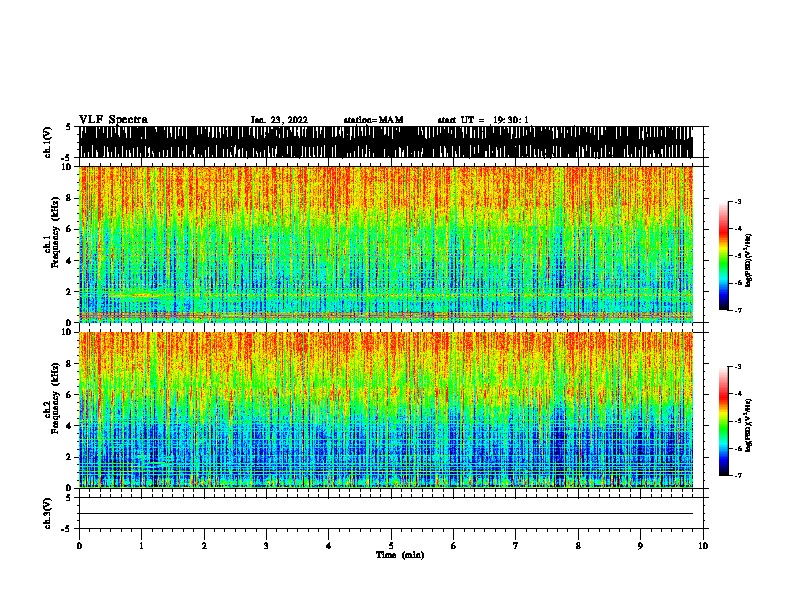Click time axis tick label "6"
Screen dimensions: 792x612
(x=453, y=545)
